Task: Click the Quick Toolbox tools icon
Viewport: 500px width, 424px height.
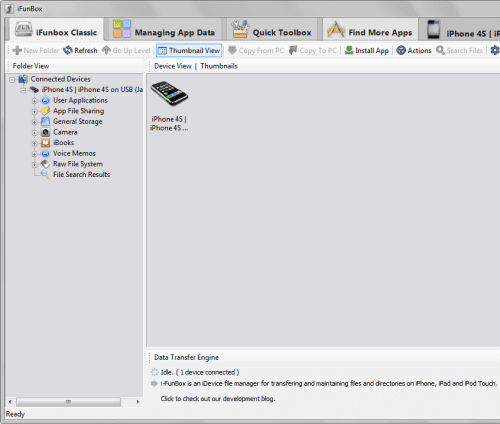Action: click(x=240, y=29)
